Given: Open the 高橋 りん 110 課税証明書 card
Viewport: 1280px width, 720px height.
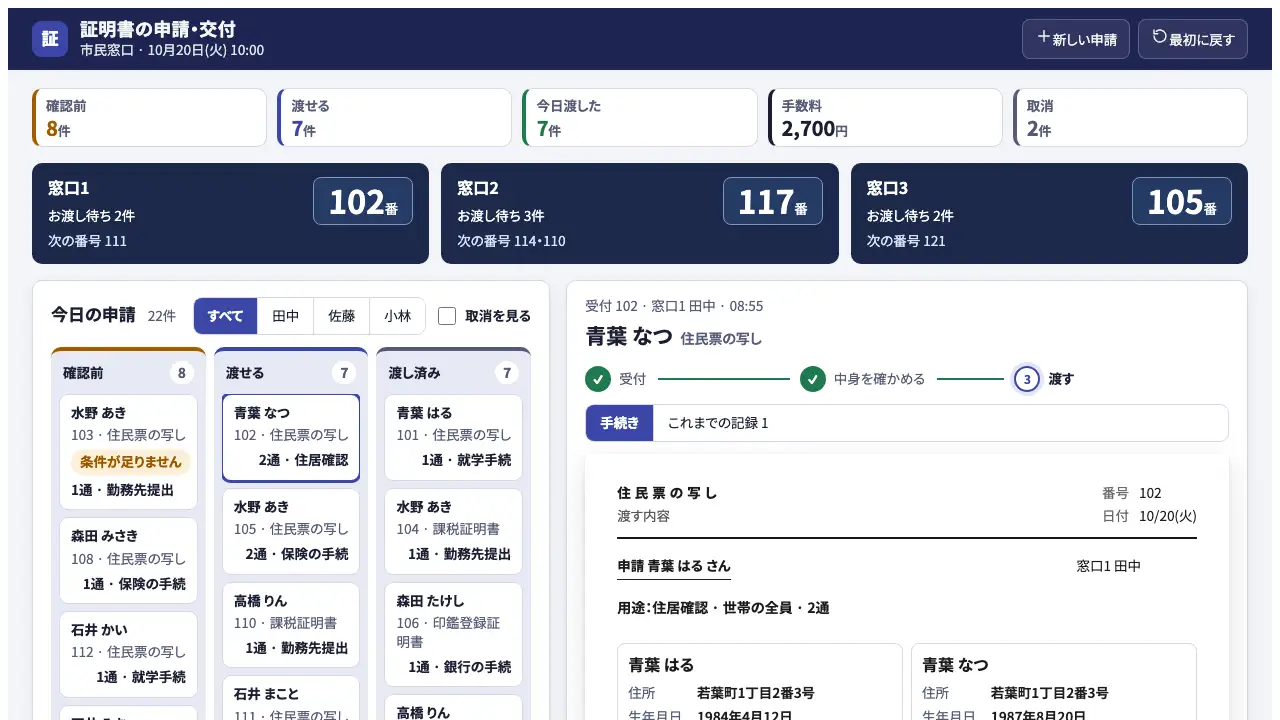Looking at the screenshot, I should tap(291, 624).
